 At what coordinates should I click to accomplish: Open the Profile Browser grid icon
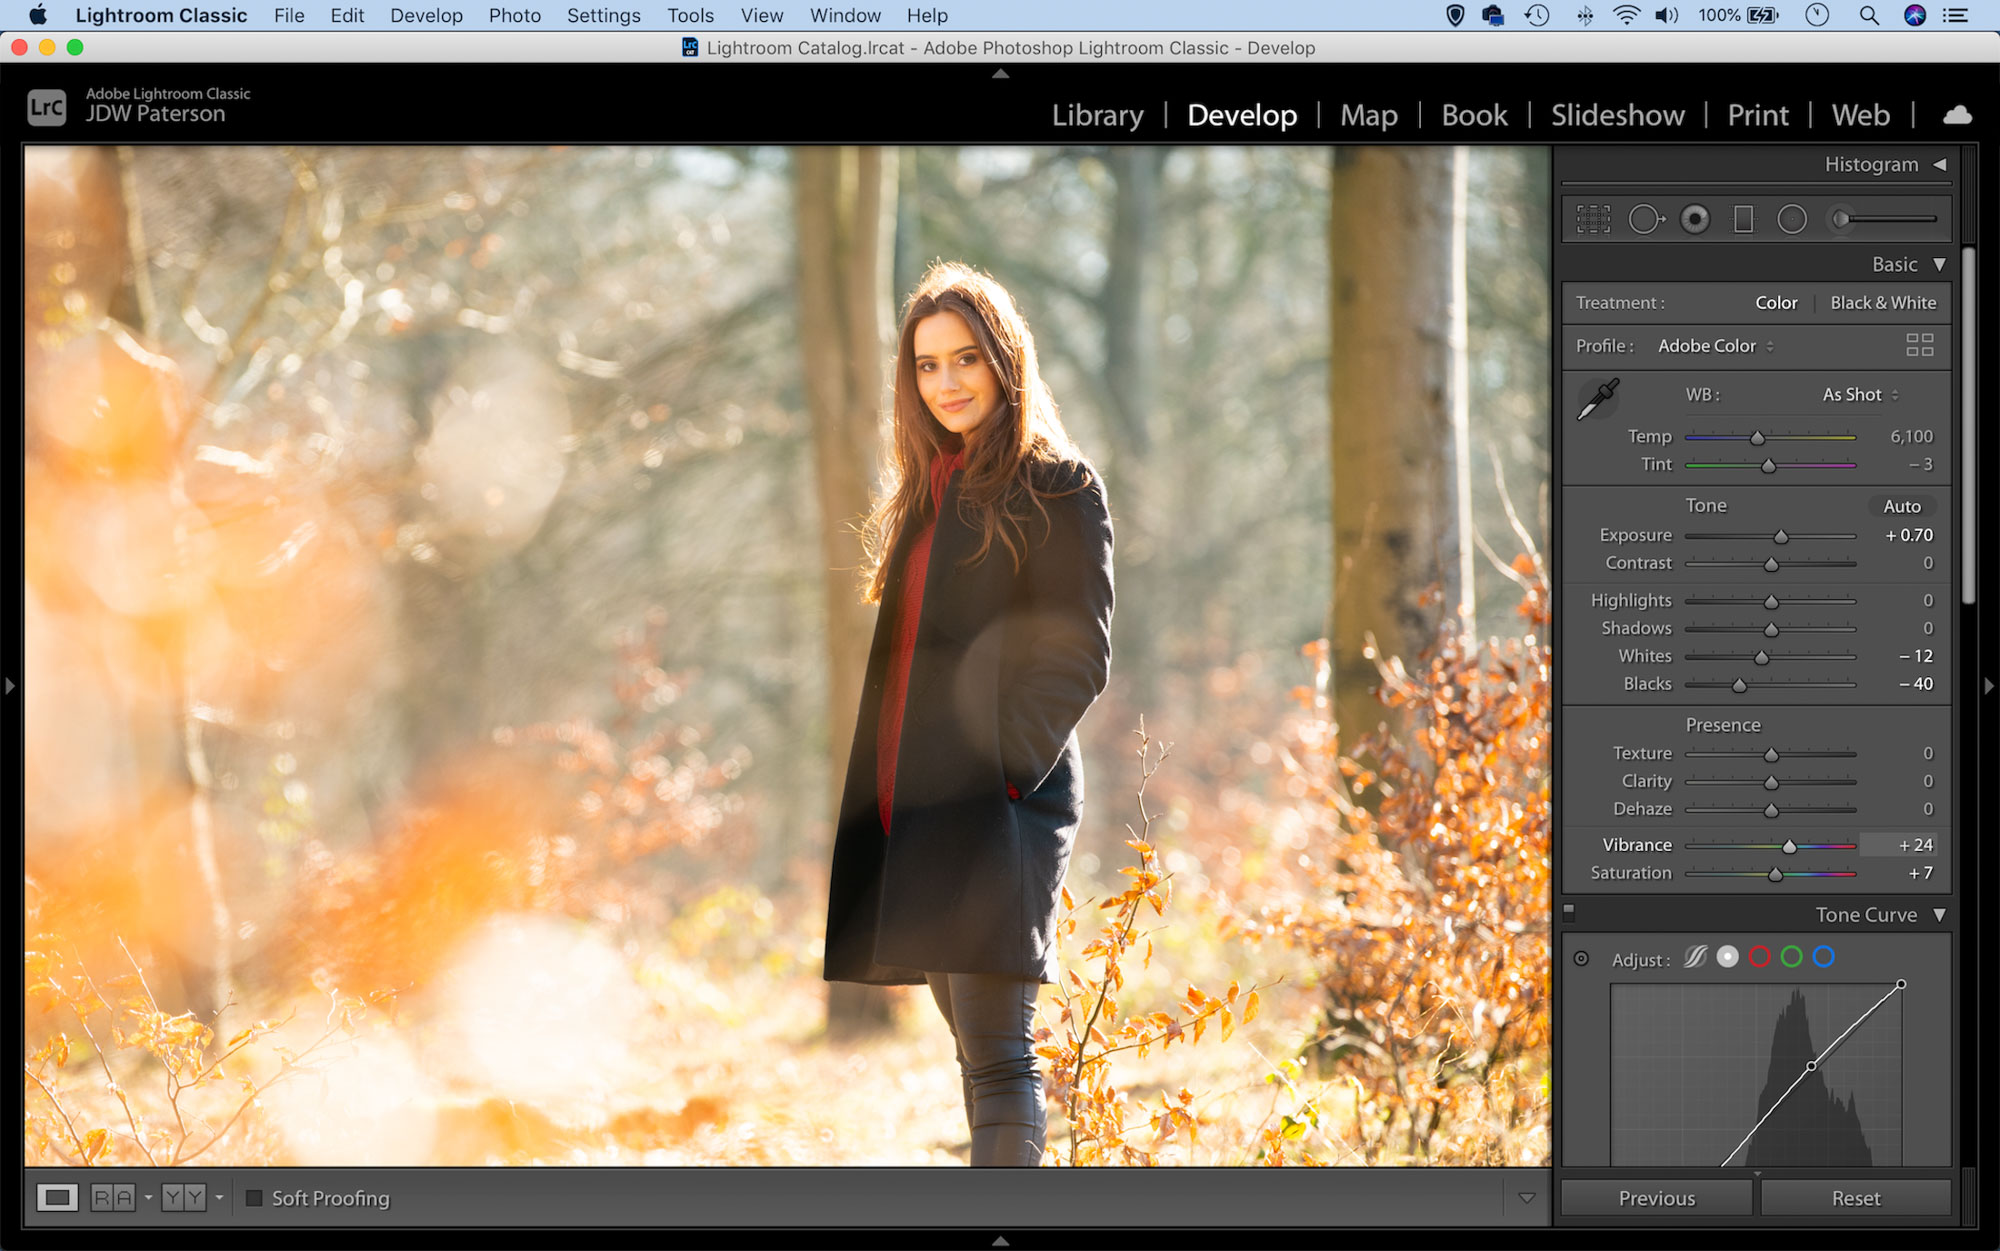coord(1919,345)
